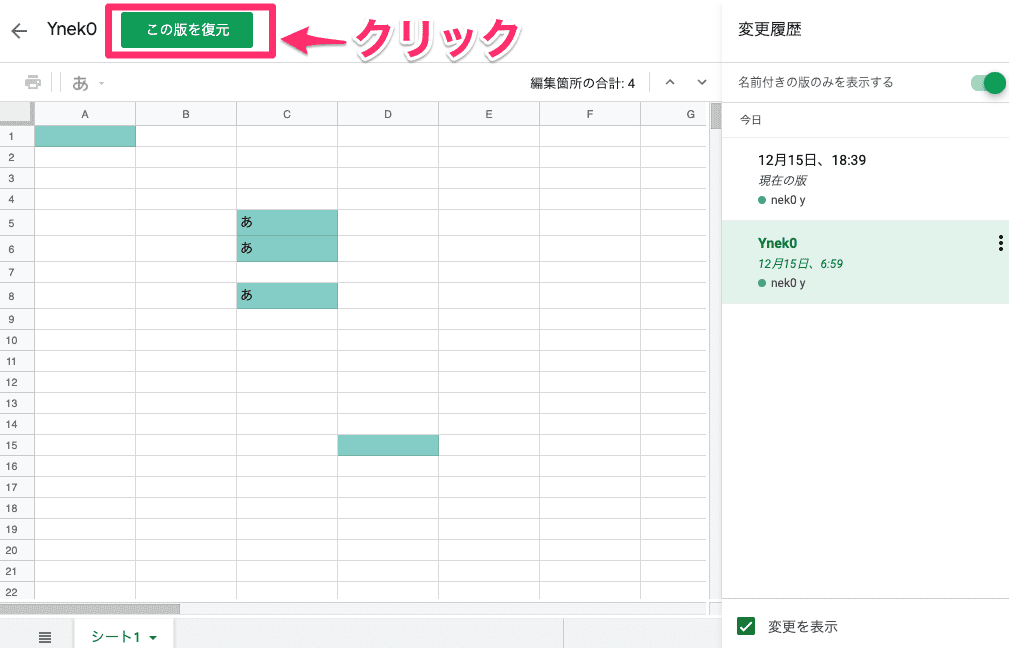Go to next edit with down chevron
The image size is (1009, 648).
click(x=702, y=82)
